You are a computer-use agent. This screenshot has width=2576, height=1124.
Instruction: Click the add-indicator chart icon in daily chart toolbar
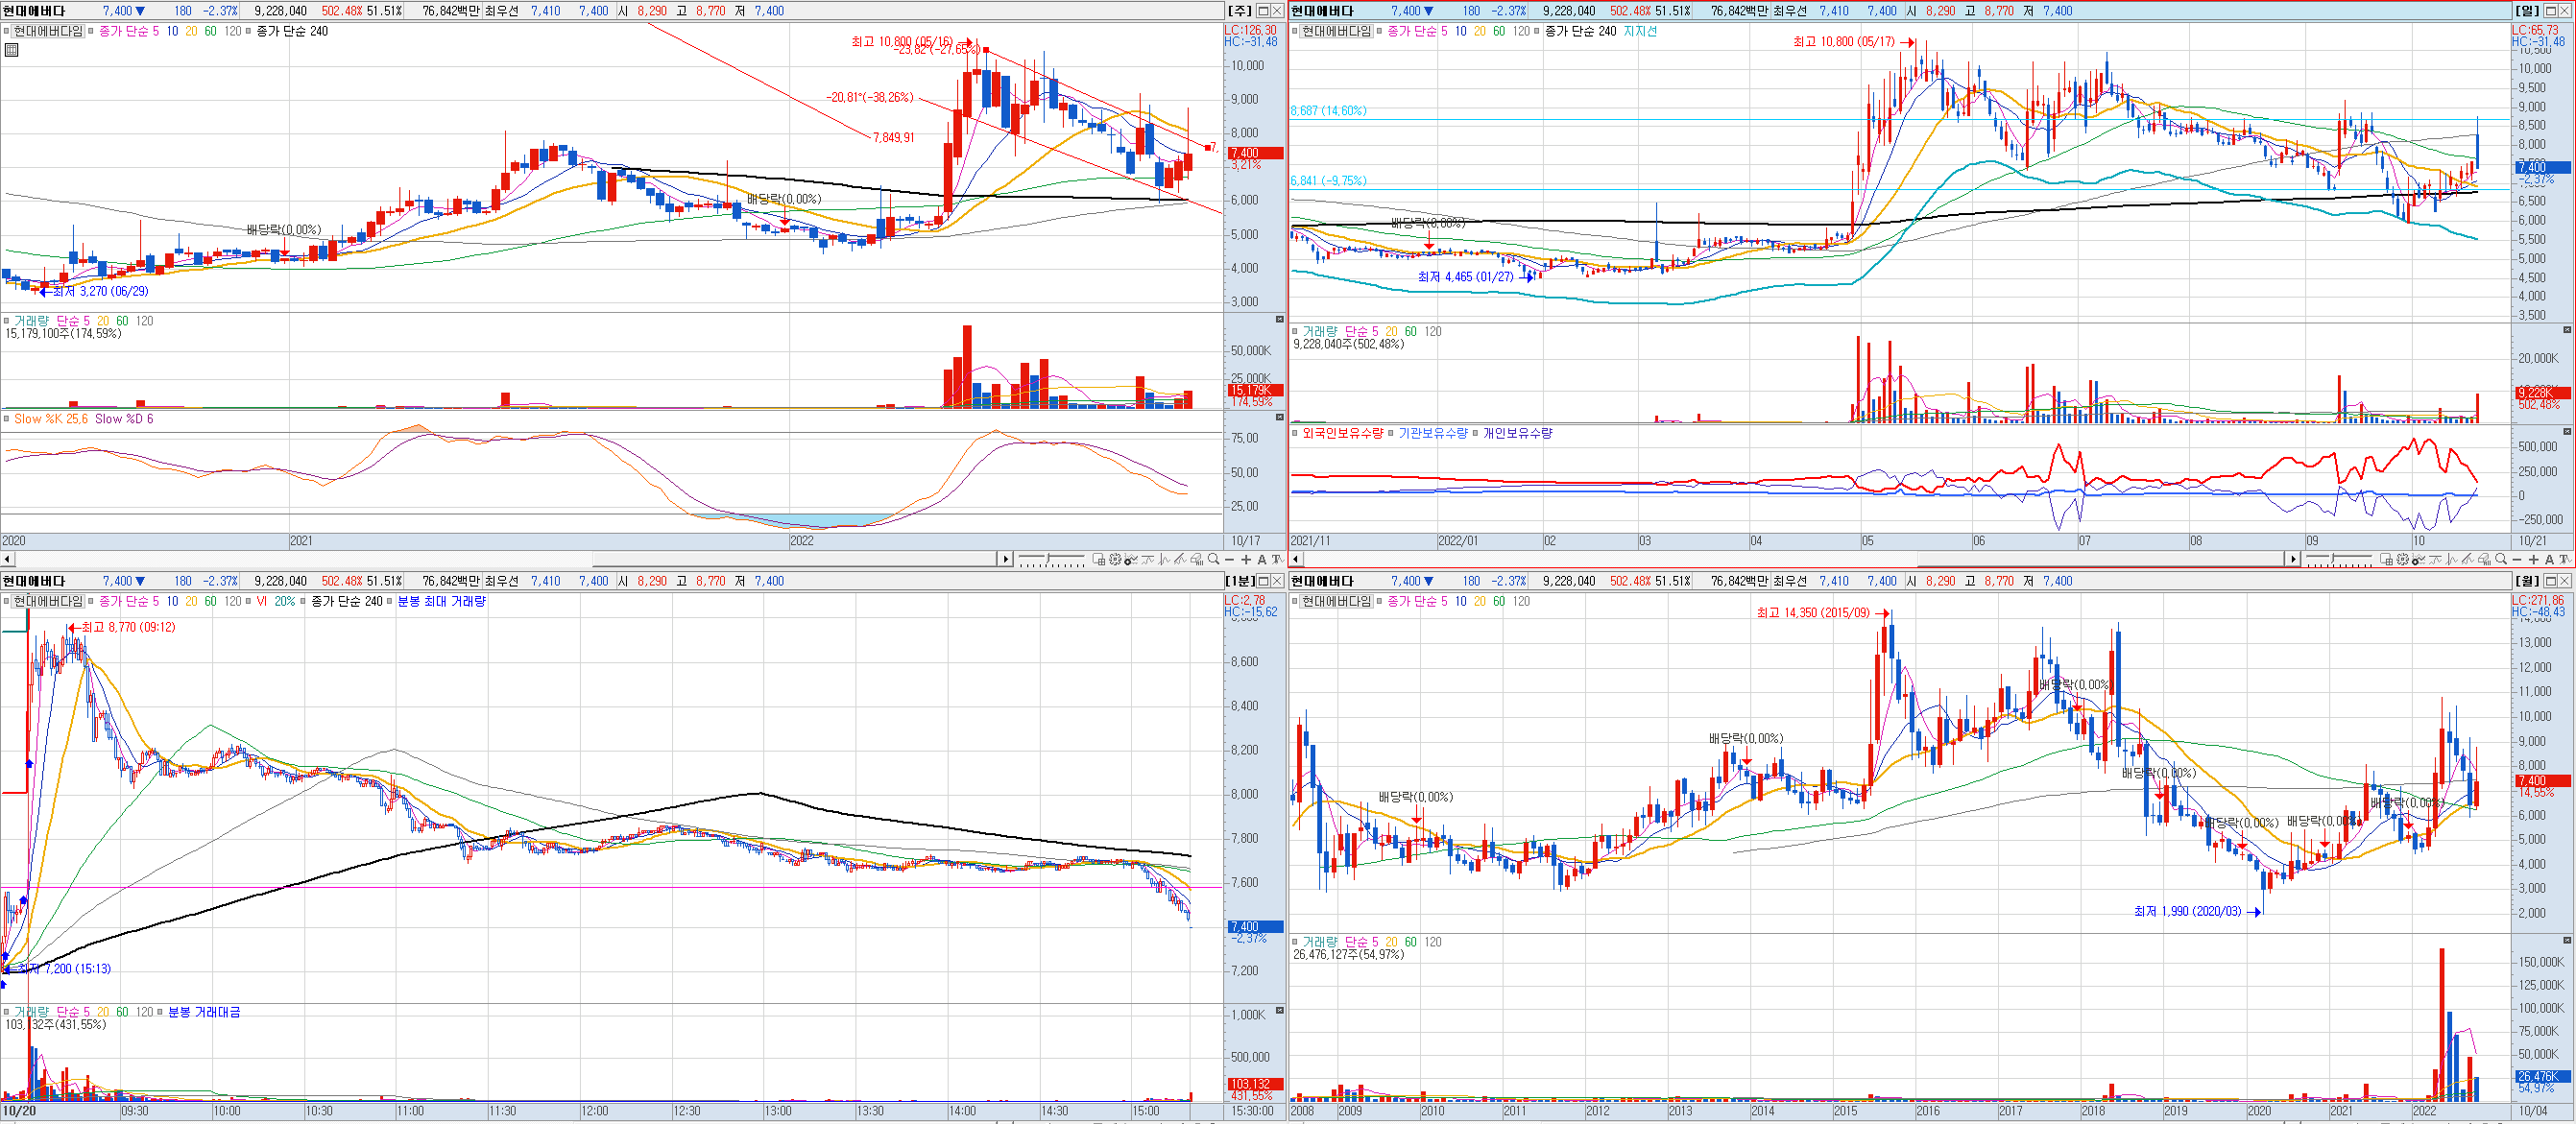click(2418, 560)
